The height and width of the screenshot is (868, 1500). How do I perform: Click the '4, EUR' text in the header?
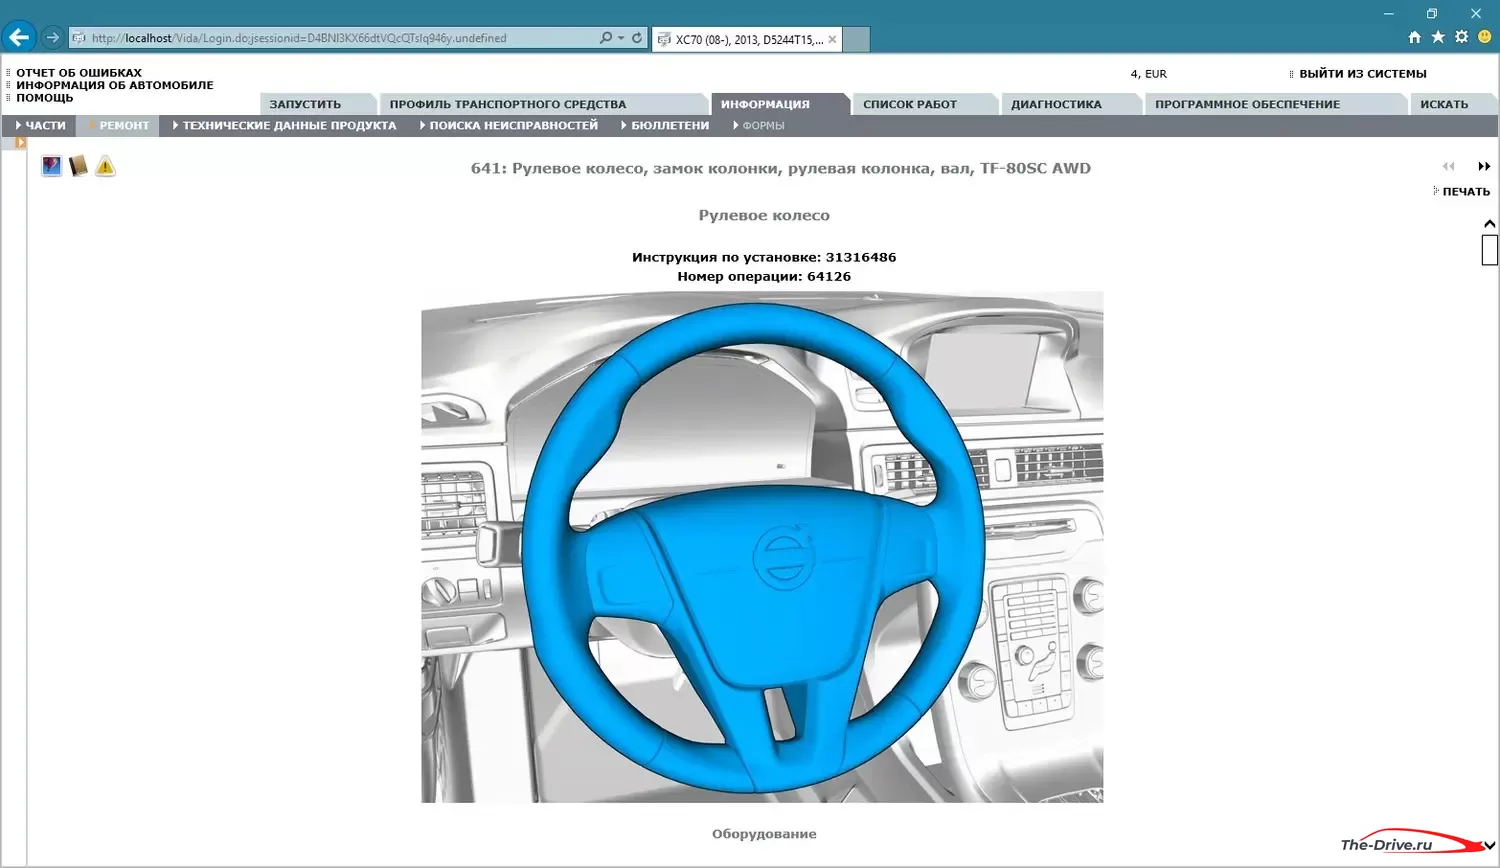1148,74
